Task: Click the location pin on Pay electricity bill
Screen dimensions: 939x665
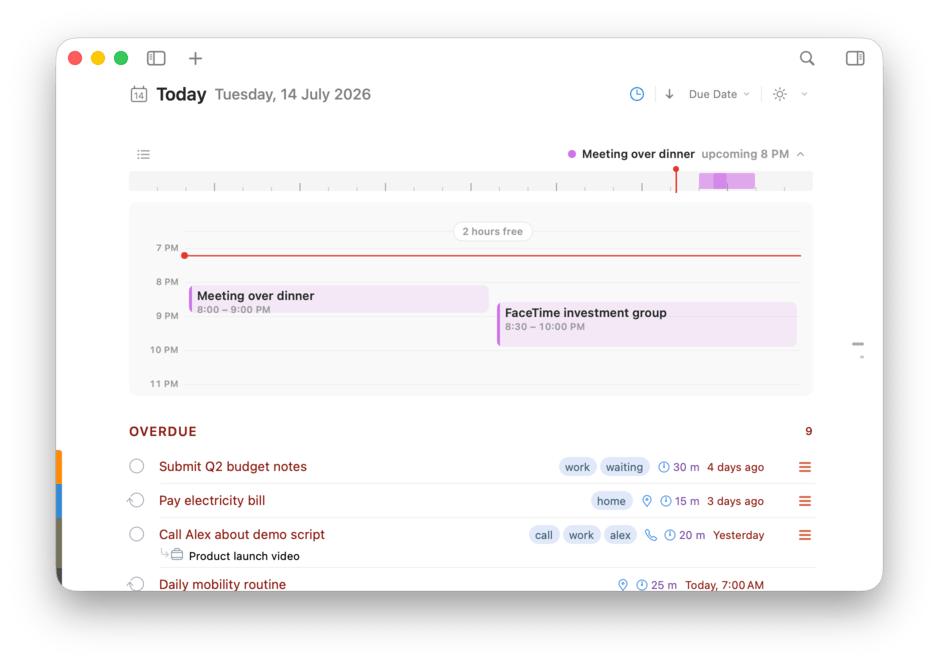Action: tap(647, 501)
